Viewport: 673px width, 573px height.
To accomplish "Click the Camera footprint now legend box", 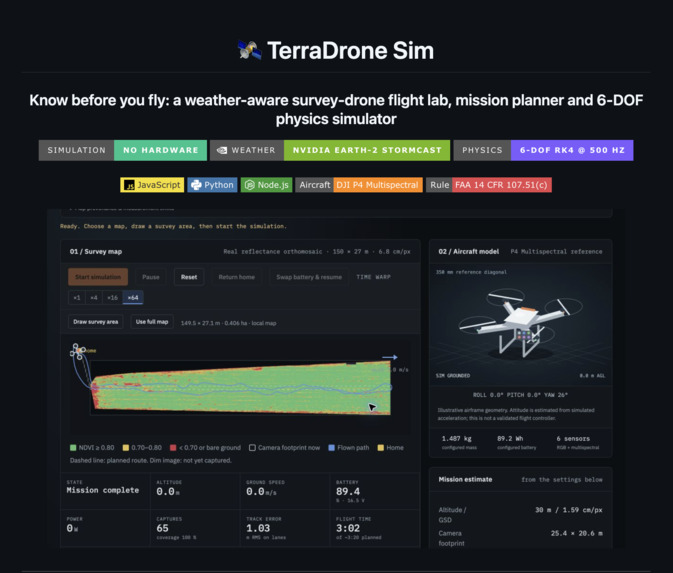I will [252, 448].
